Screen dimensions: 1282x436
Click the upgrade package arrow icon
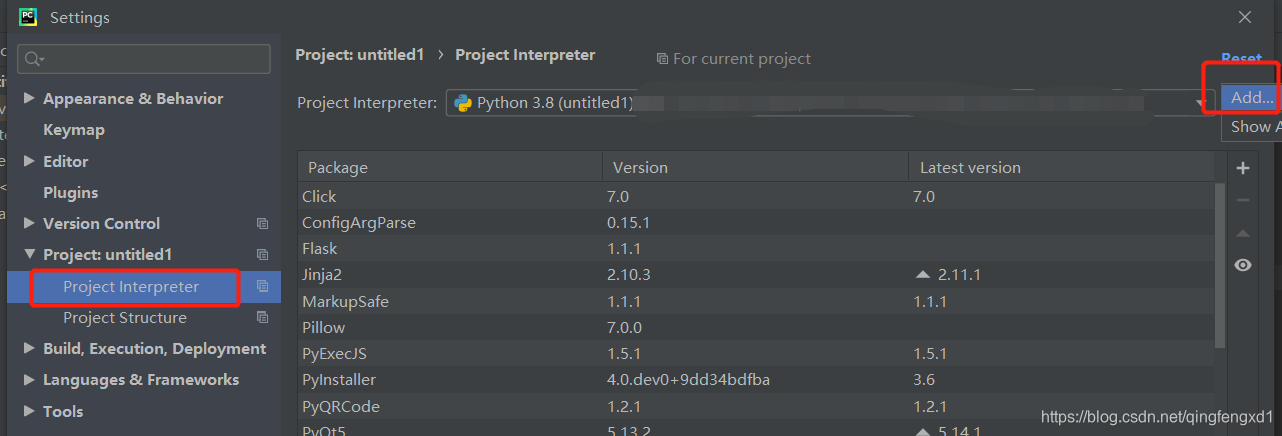[x=1243, y=233]
